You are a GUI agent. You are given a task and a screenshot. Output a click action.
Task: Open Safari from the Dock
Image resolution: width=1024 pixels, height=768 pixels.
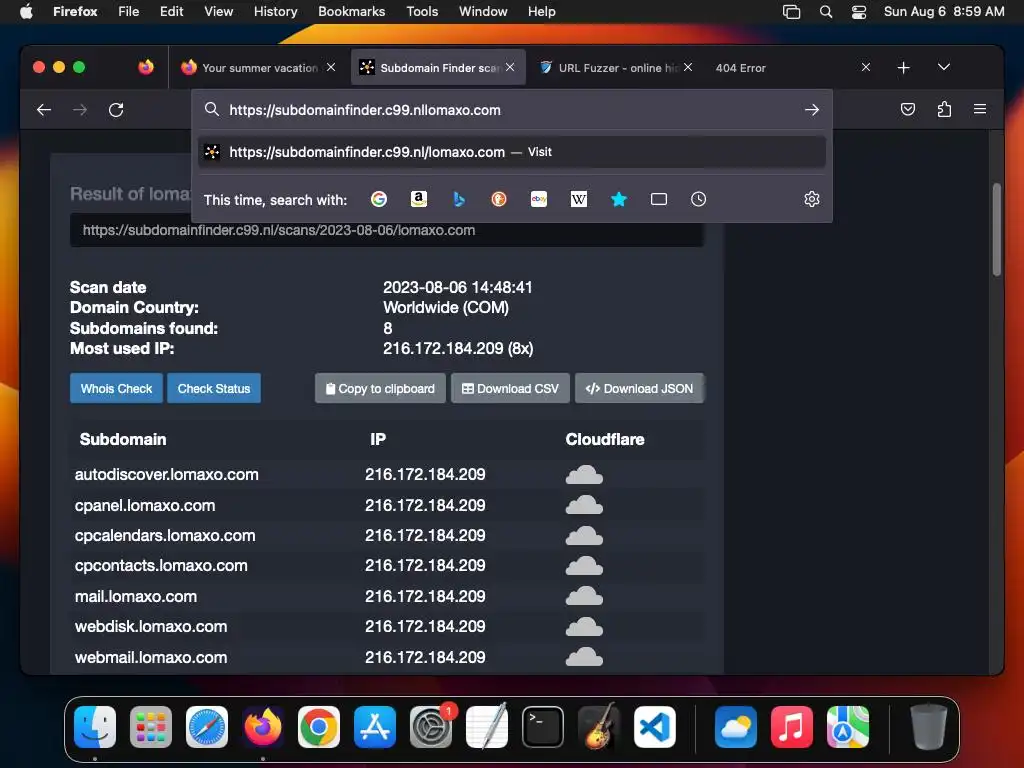pos(207,727)
